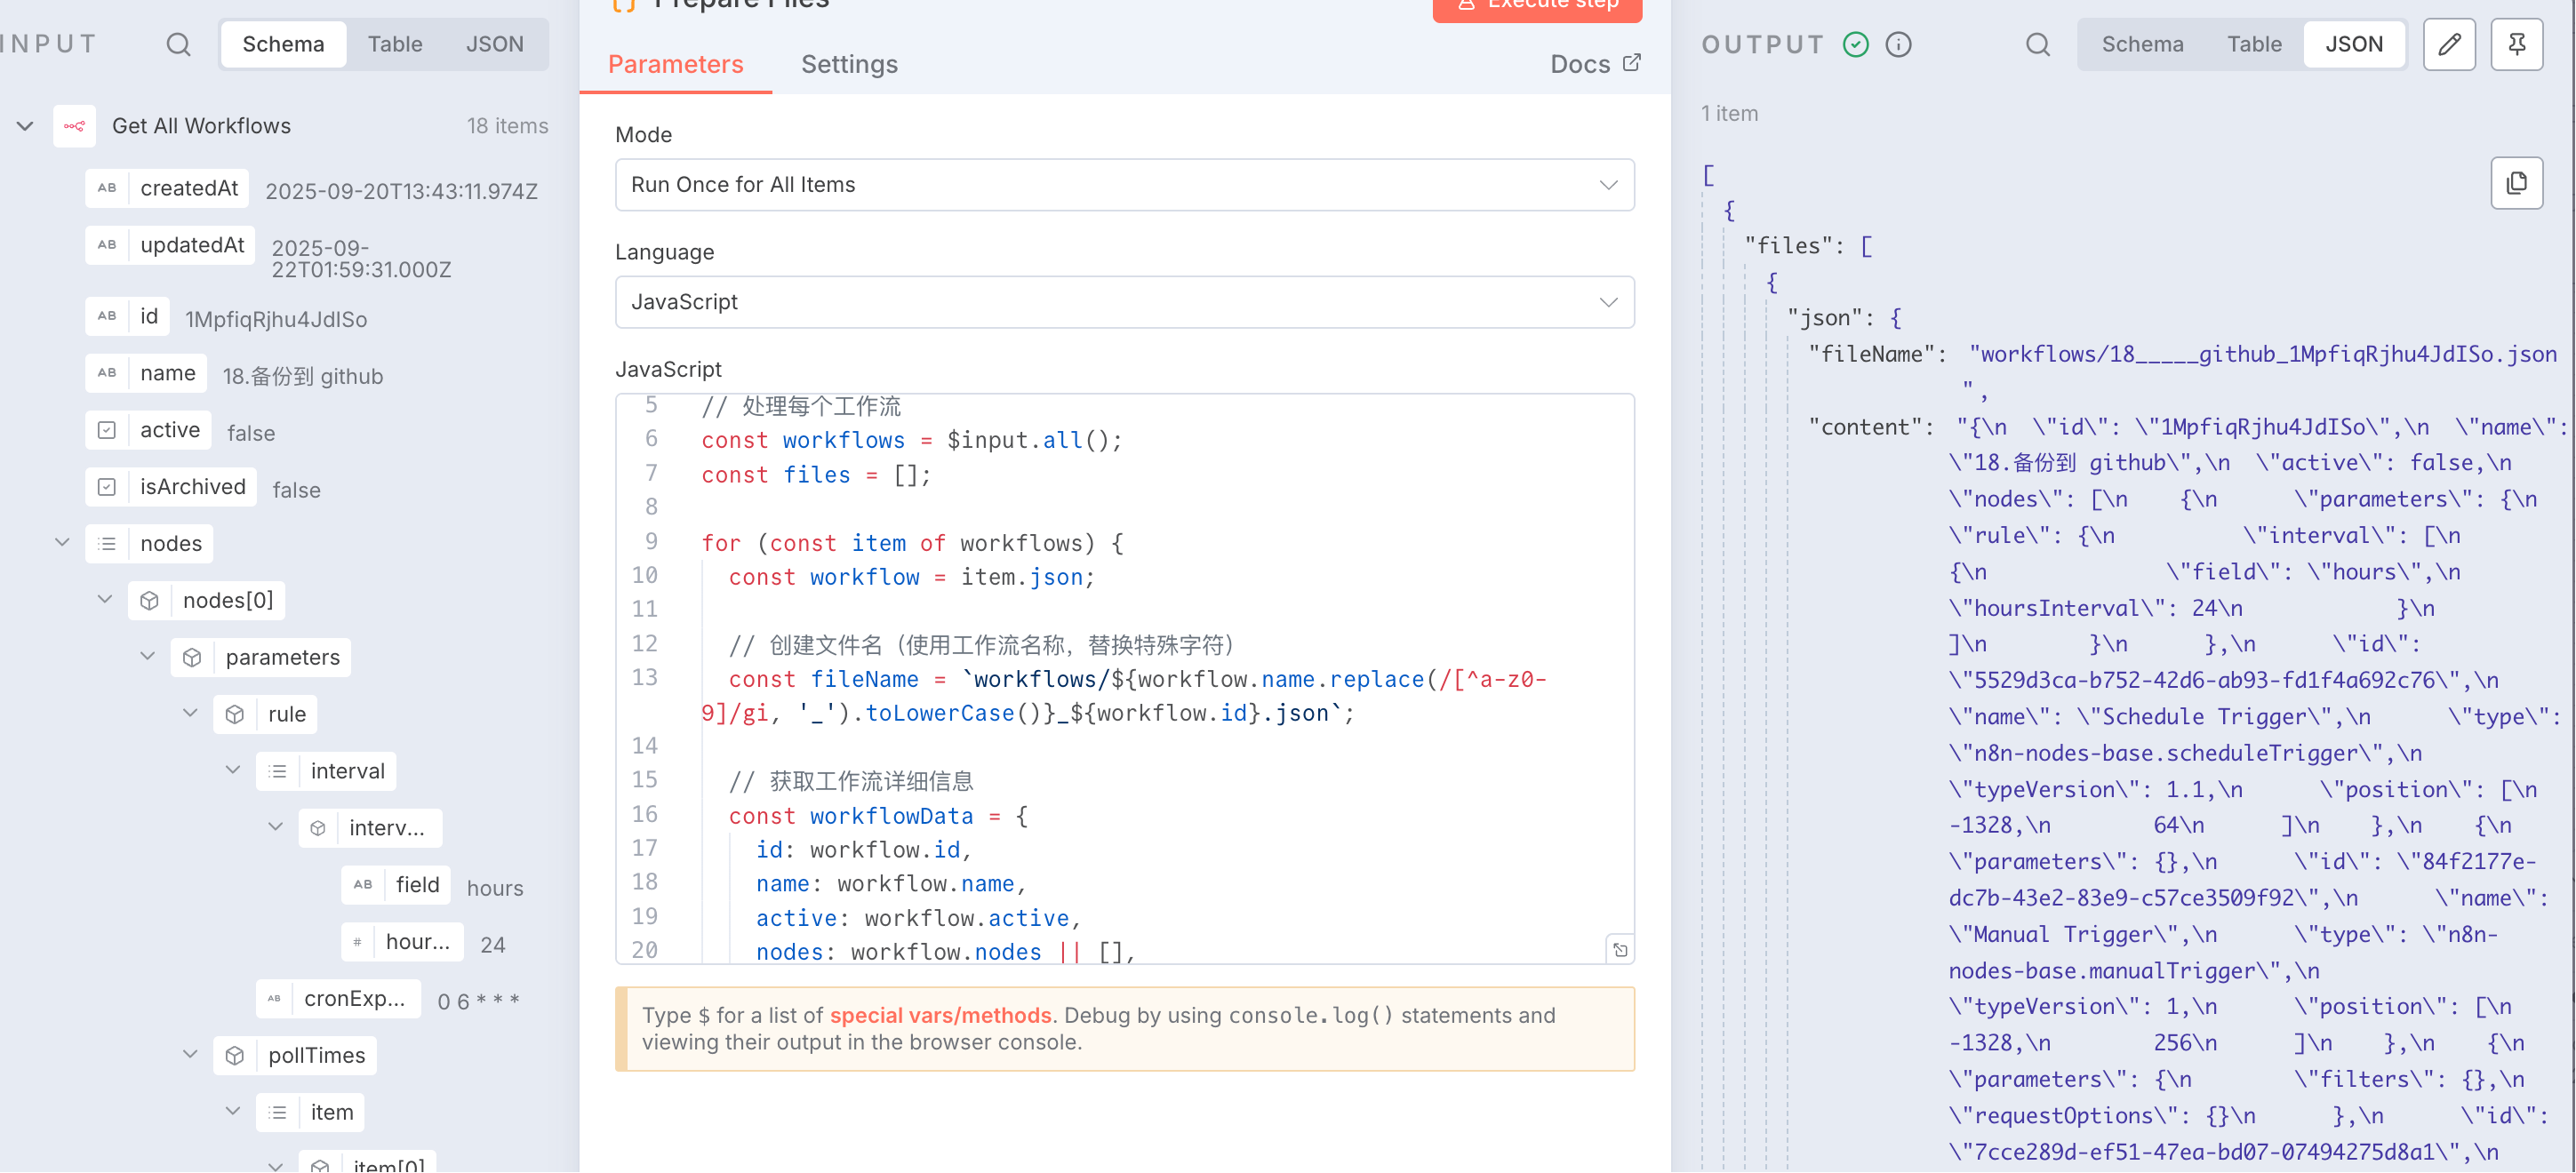Click the pencil edit output icon
This screenshot has height=1173, width=2576.
(2449, 44)
